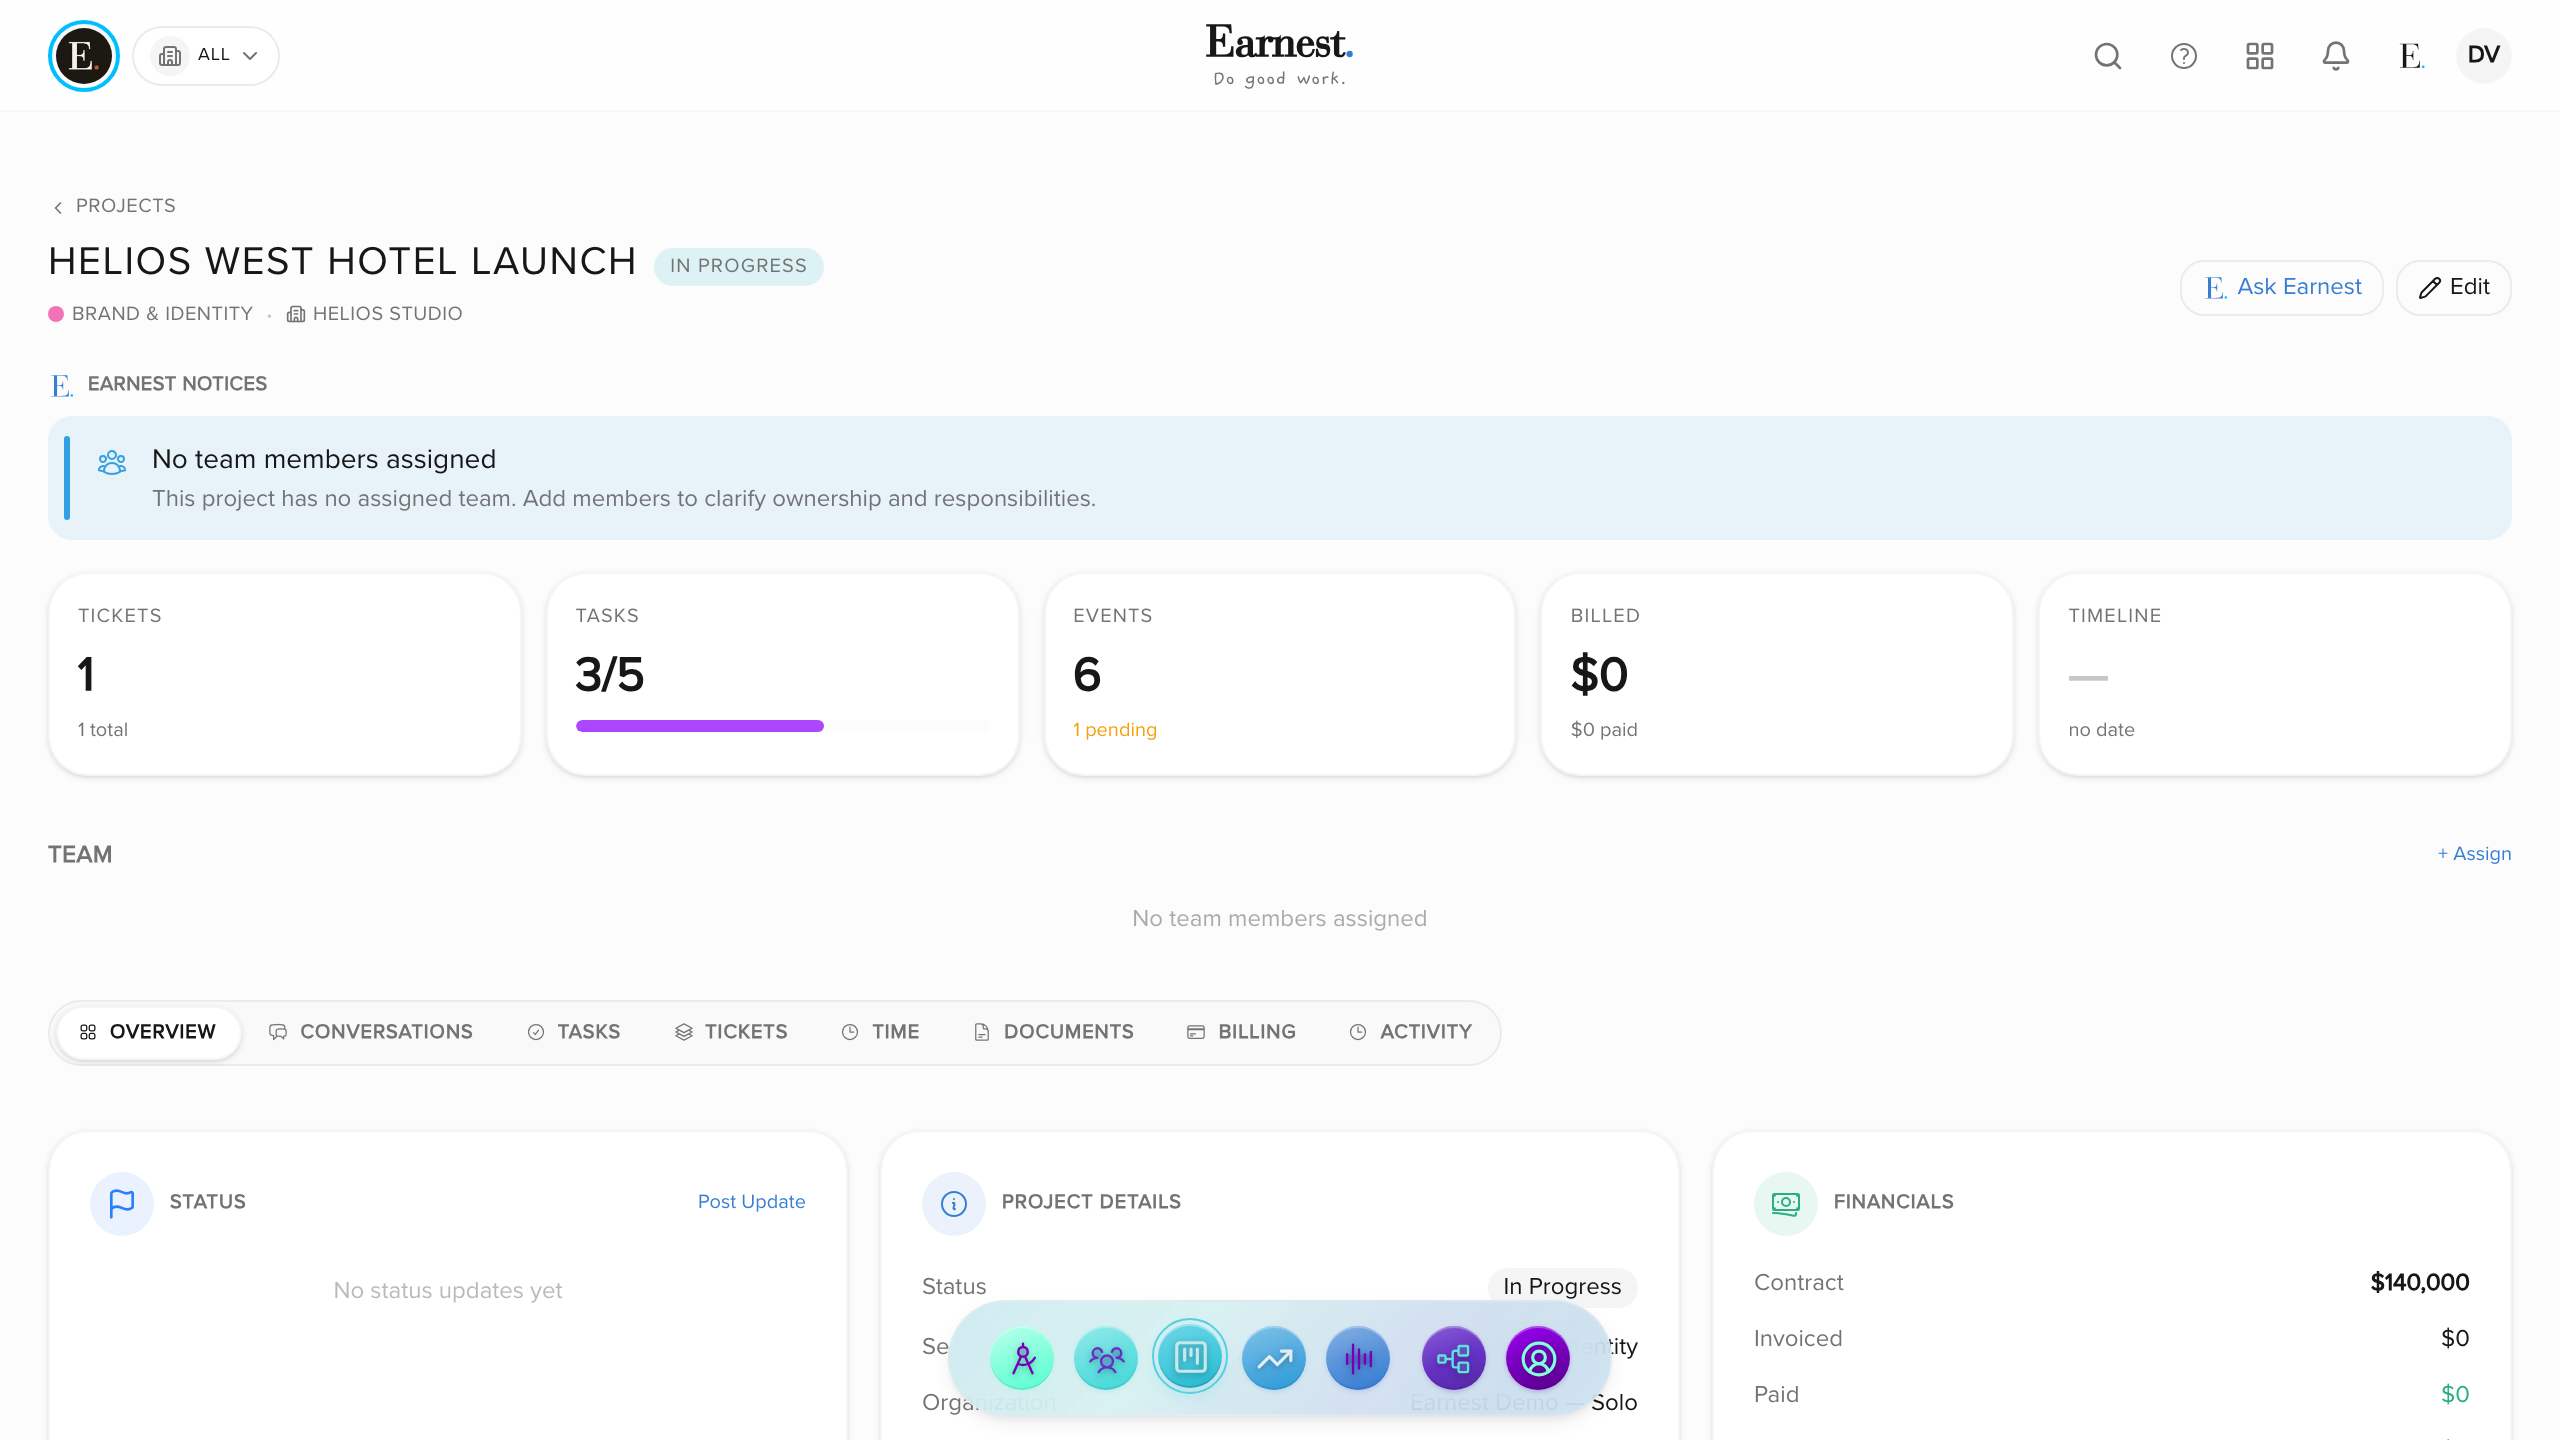Click the No team members assigned notice title
The width and height of the screenshot is (2560, 1440).
[x=324, y=459]
